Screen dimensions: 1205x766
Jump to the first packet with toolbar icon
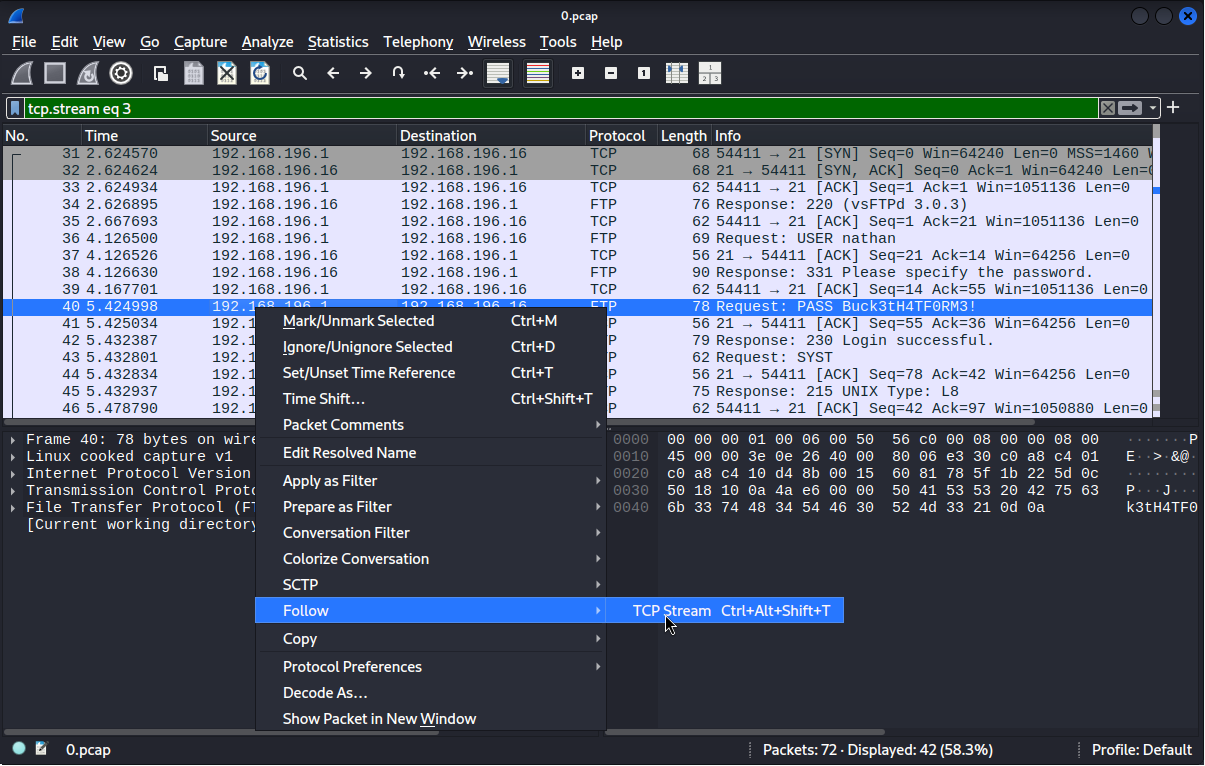click(x=432, y=73)
